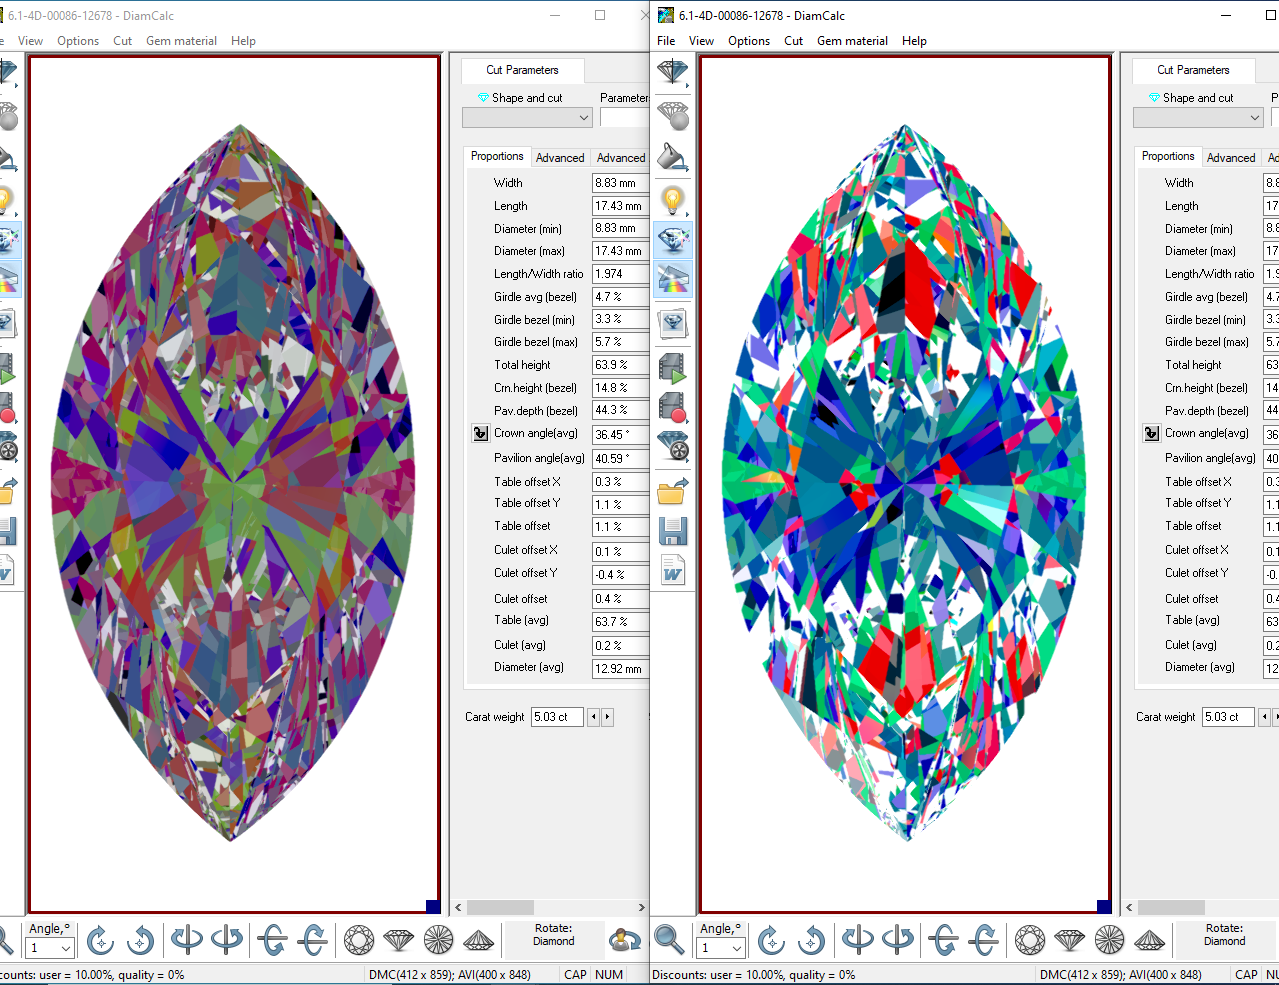Open the View menu in right window
1279x985 pixels.
coord(702,41)
